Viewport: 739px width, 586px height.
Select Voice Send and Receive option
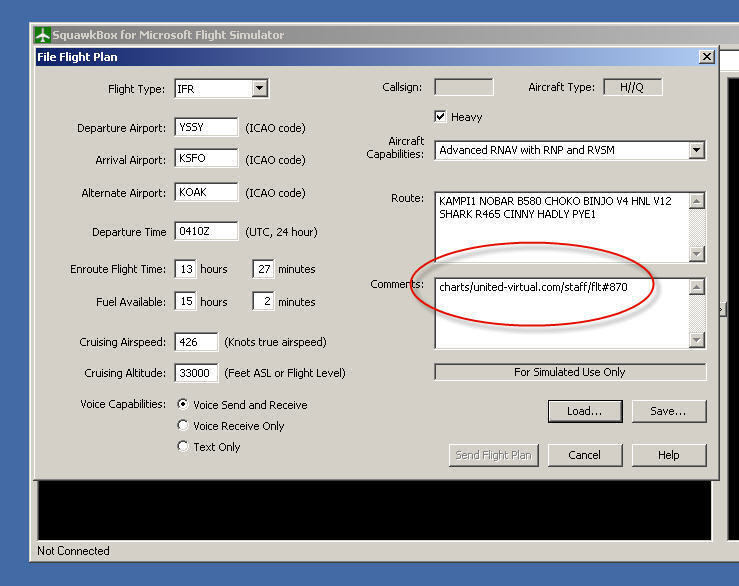(x=183, y=404)
